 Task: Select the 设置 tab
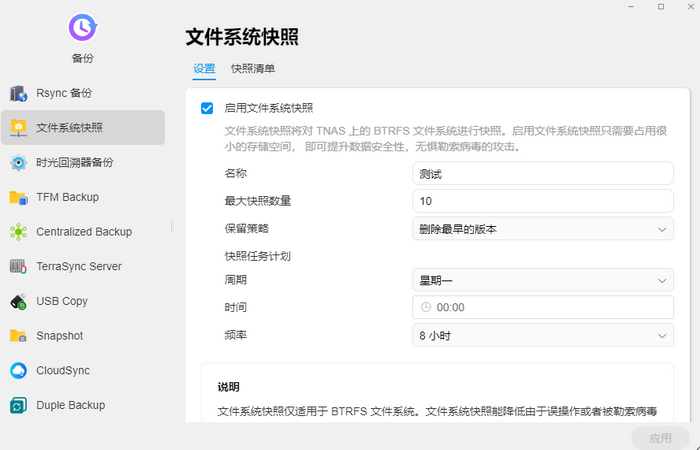click(x=204, y=69)
